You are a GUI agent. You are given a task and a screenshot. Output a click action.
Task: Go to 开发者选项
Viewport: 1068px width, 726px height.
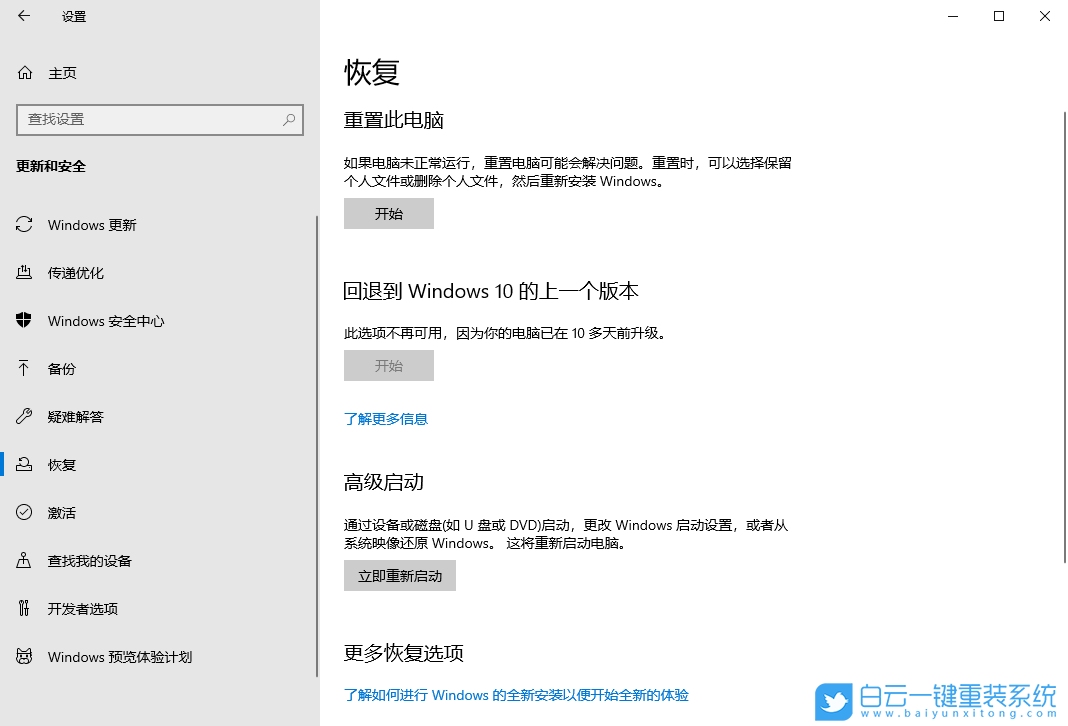[85, 608]
